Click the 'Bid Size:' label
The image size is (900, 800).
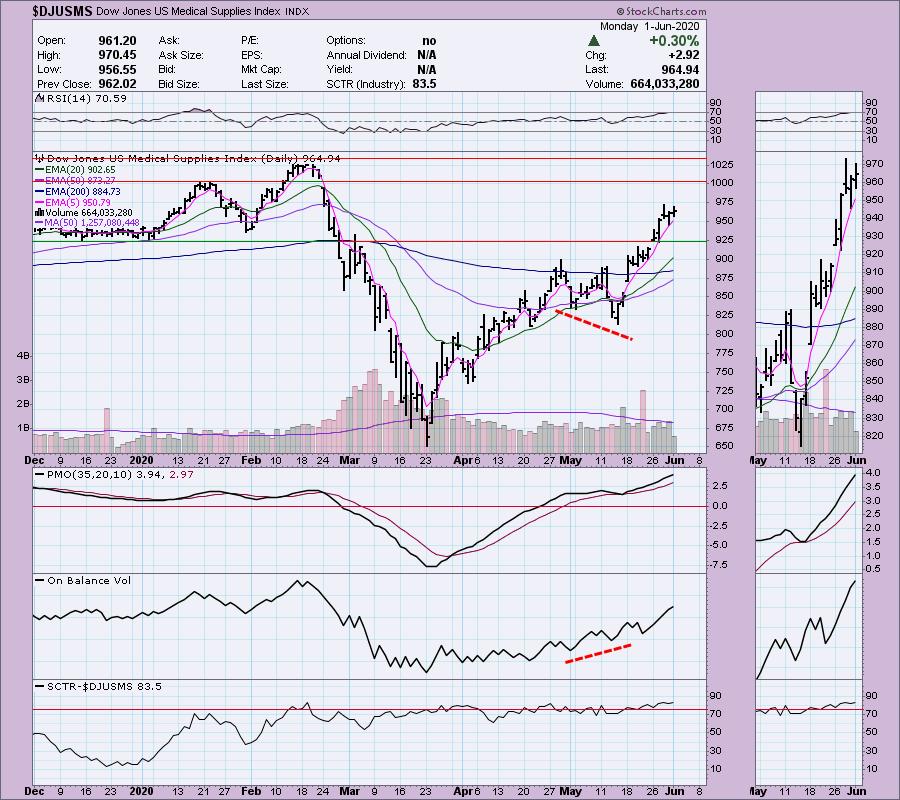click(179, 84)
